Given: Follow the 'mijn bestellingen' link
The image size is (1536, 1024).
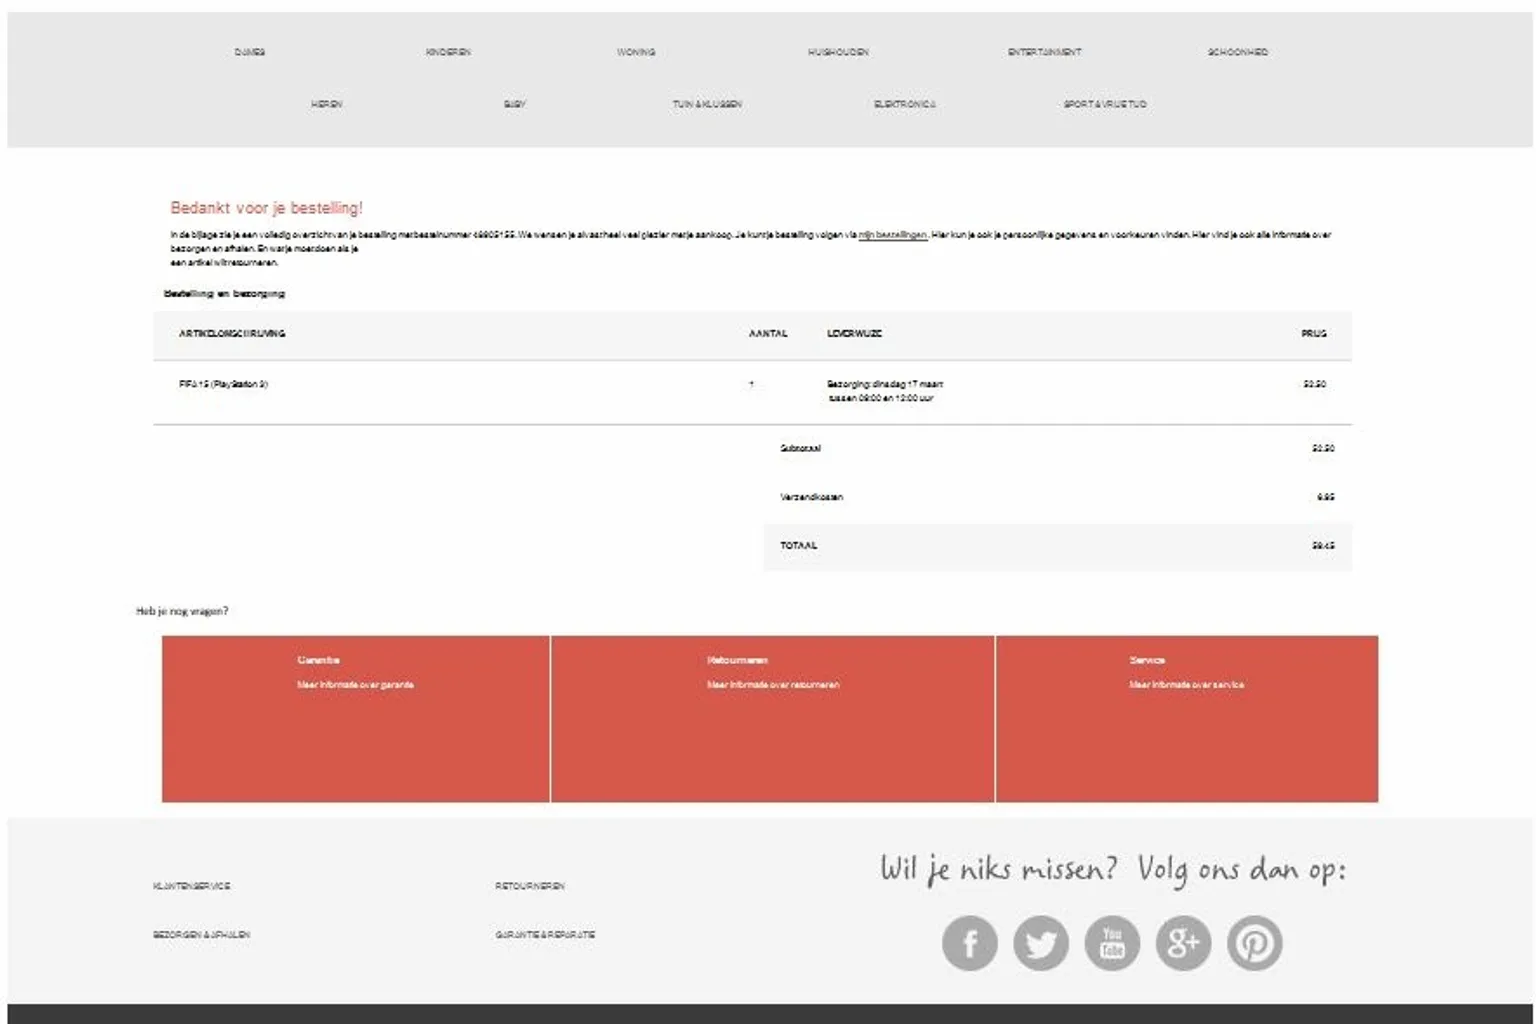Looking at the screenshot, I should pyautogui.click(x=892, y=235).
